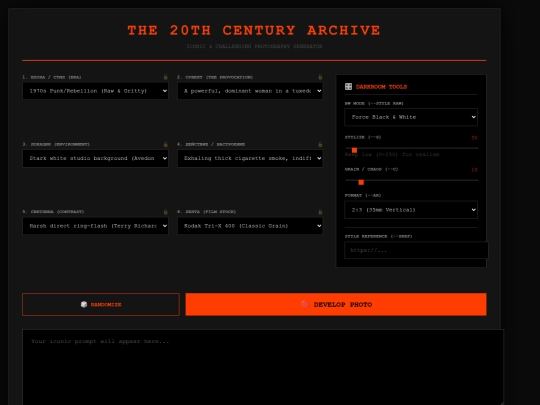This screenshot has width=540, height=405.
Task: Click the '3. (Environment)' field label
Action: tap(56, 144)
